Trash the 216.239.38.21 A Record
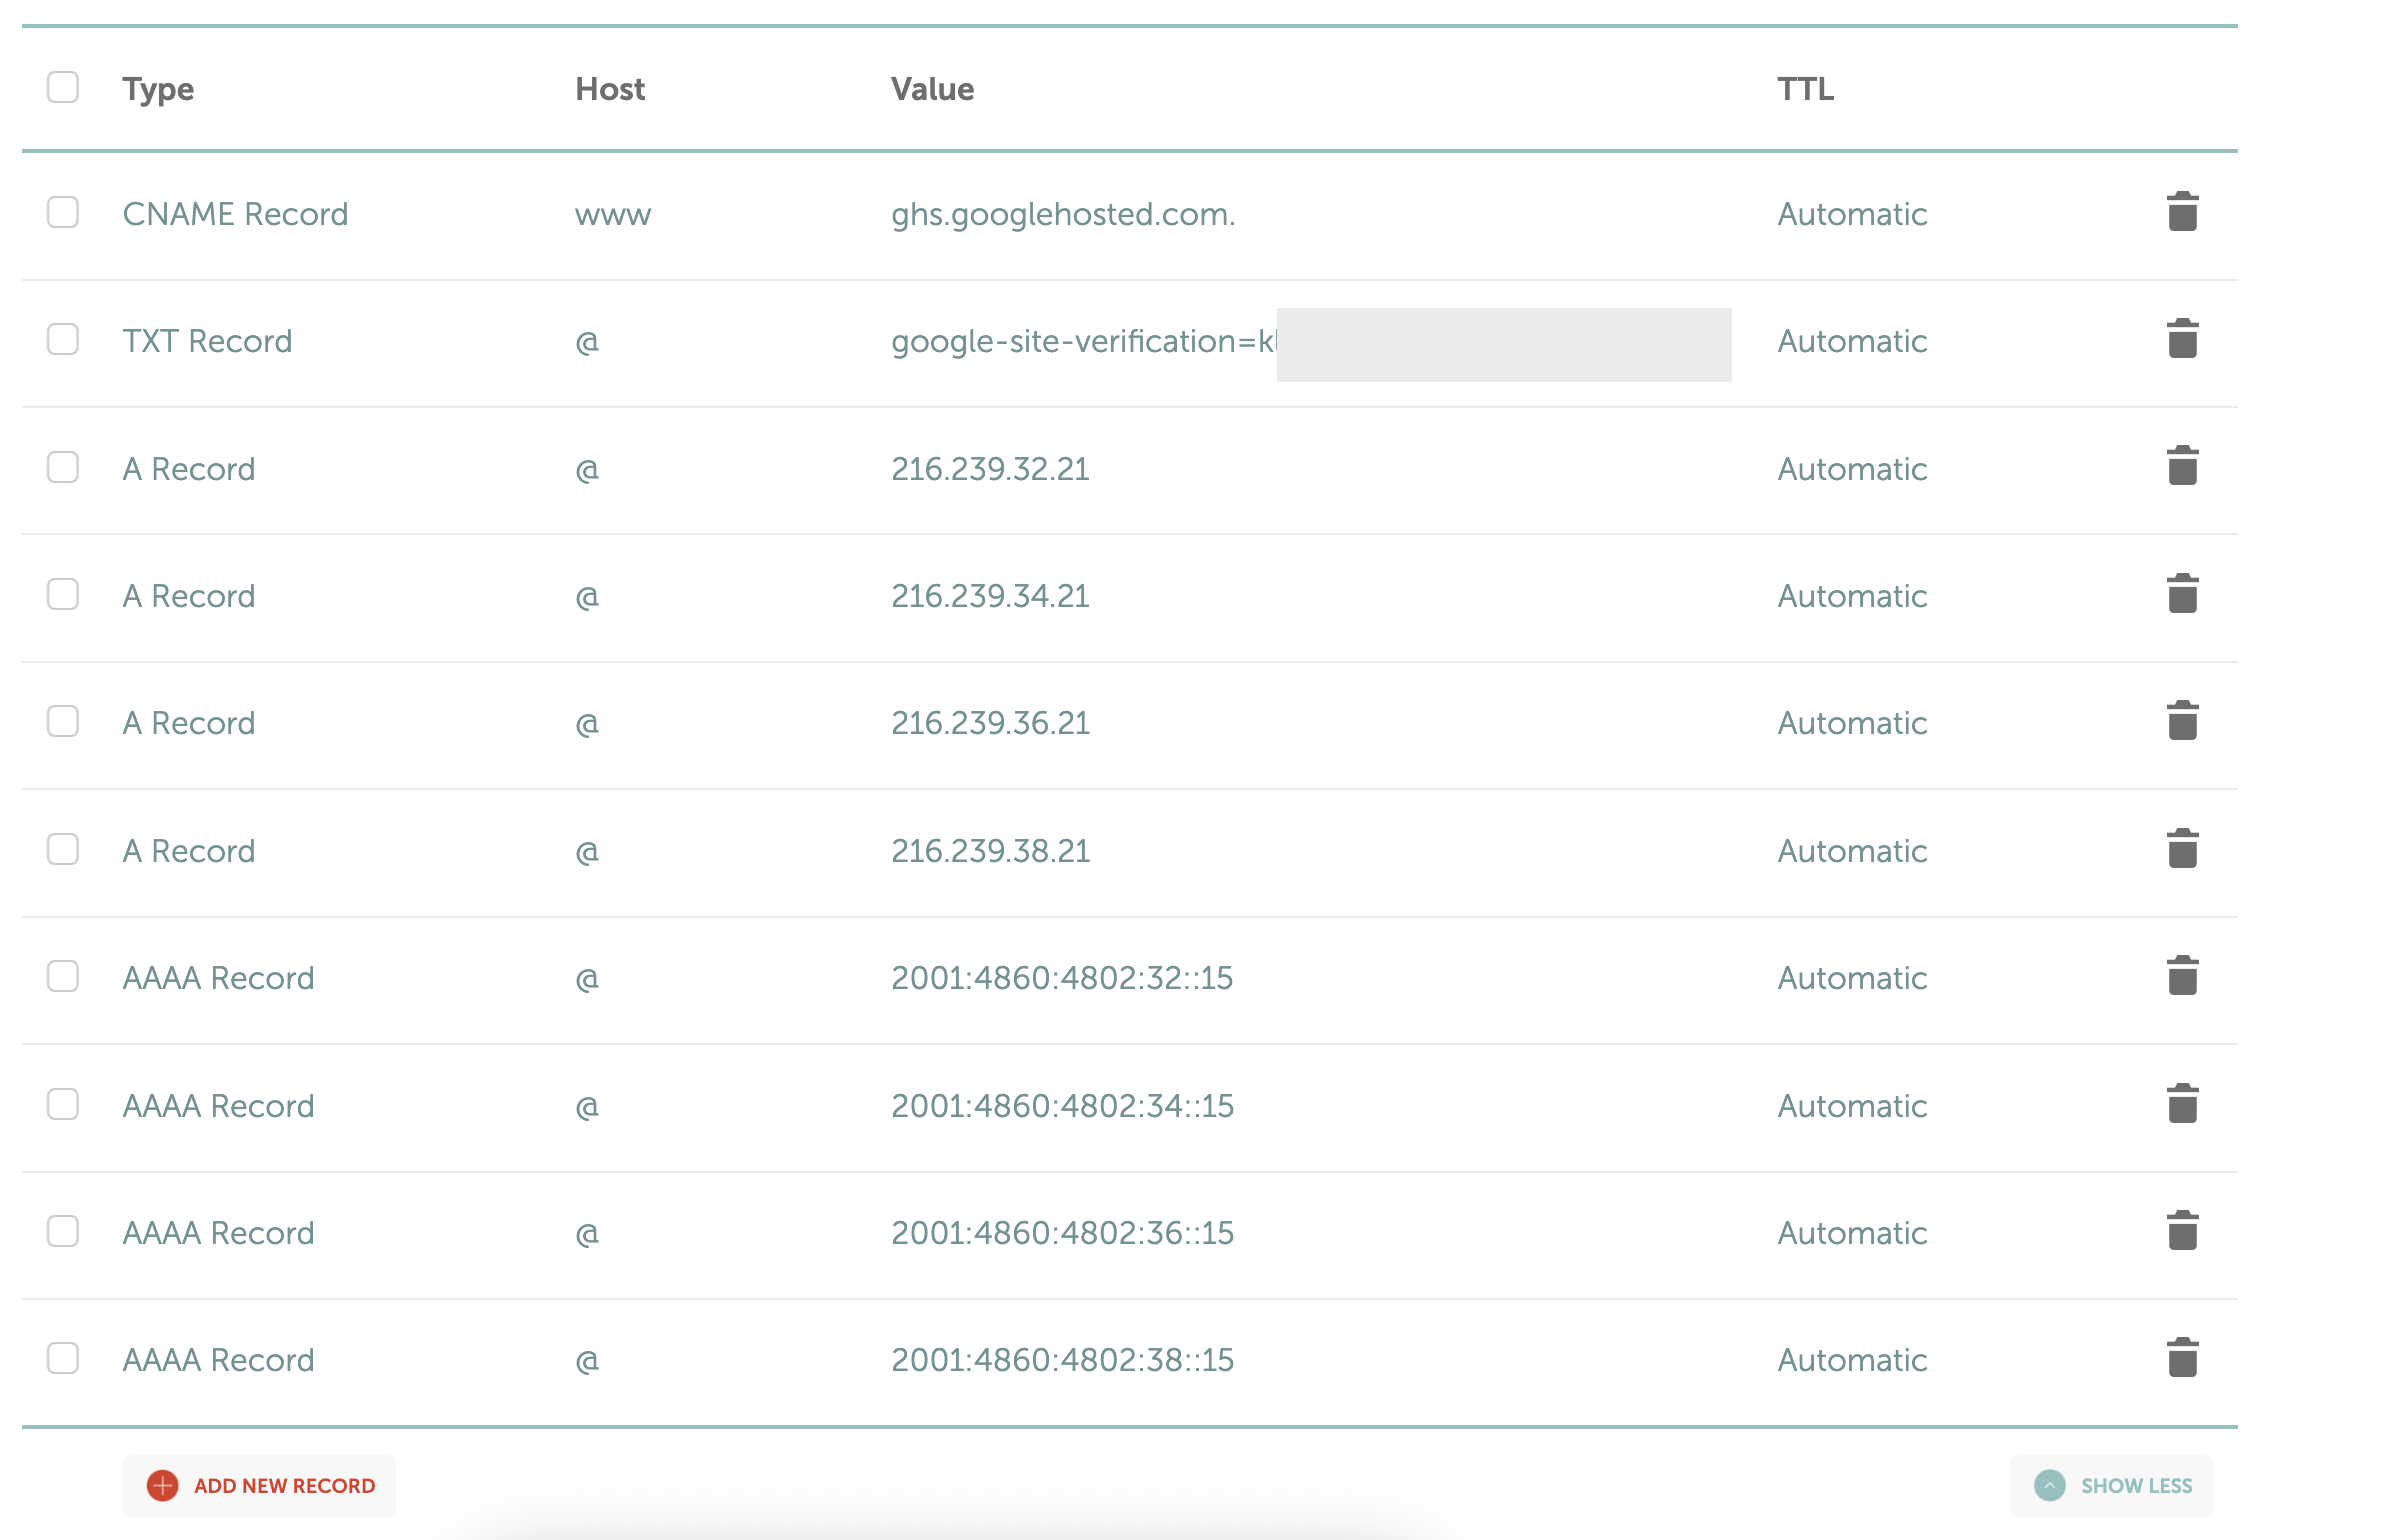The height and width of the screenshot is (1540, 2398). pos(2182,849)
